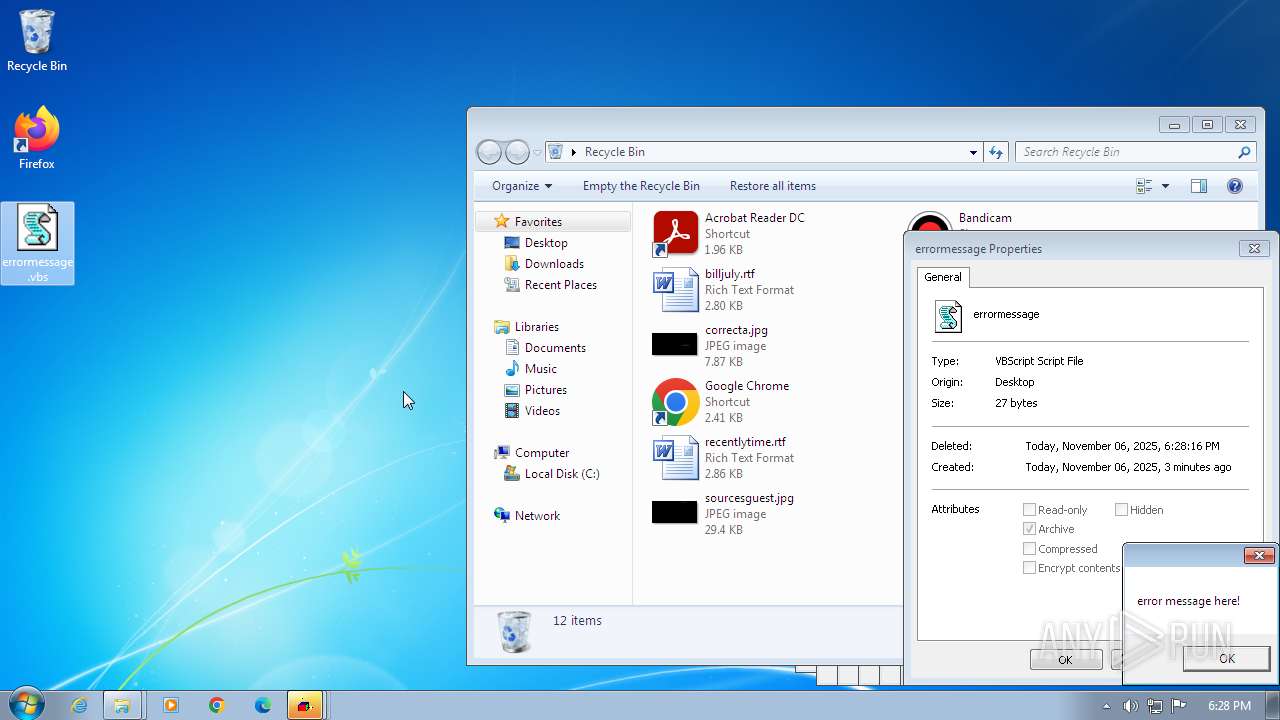1280x720 pixels.
Task: Refresh the Recycle Bin view
Action: point(996,152)
